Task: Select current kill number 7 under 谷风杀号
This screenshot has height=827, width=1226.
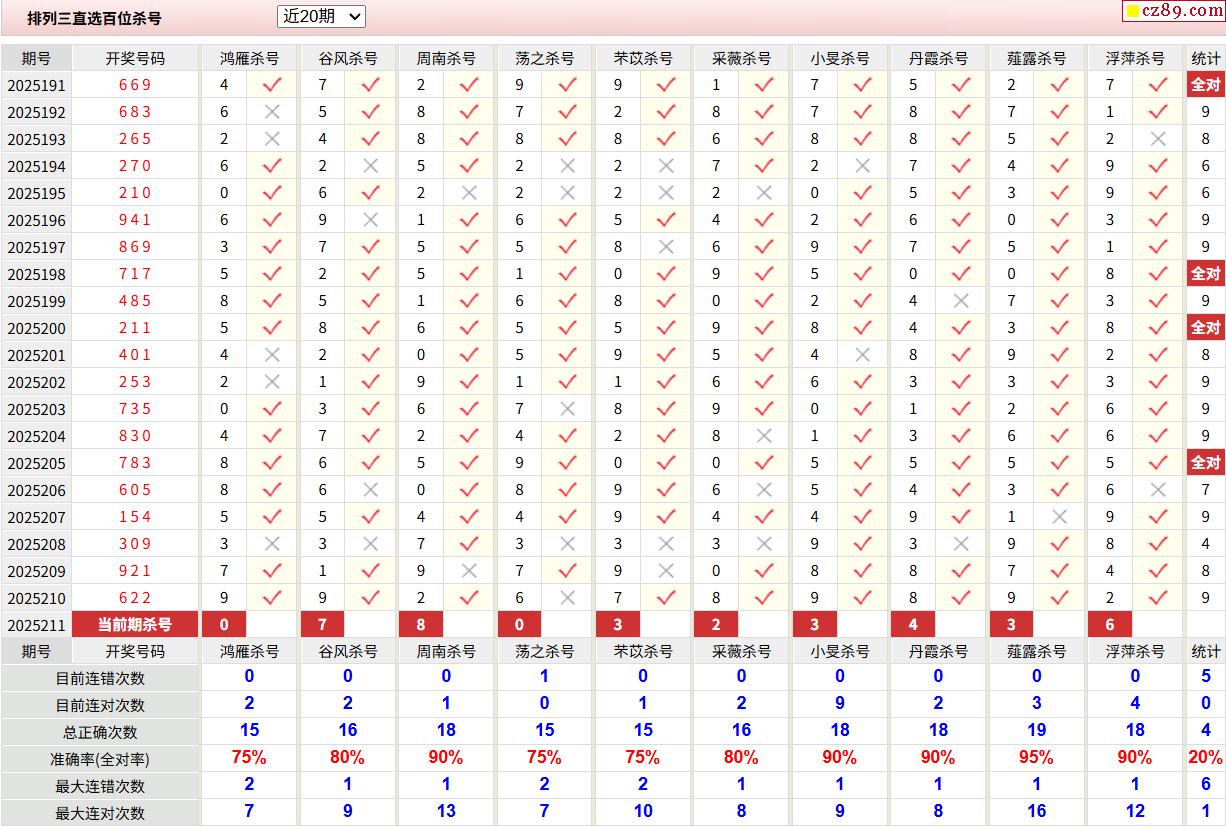Action: [323, 624]
